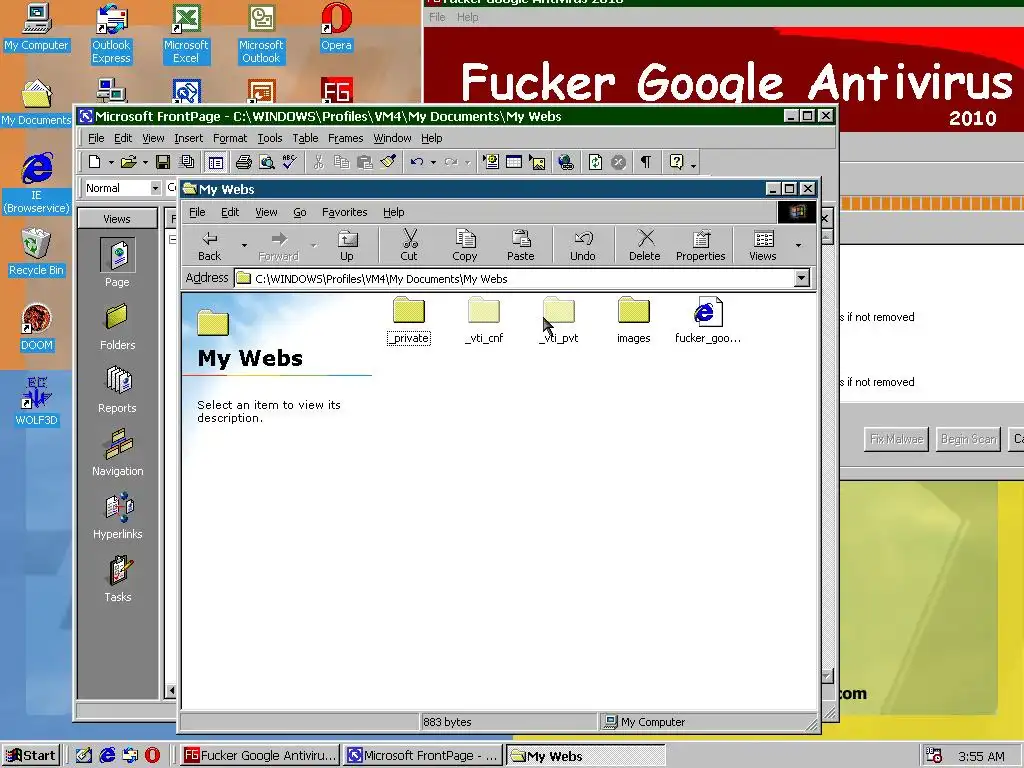Click the Print icon in FrontPage toolbar
This screenshot has height=768, width=1024.
tap(244, 161)
